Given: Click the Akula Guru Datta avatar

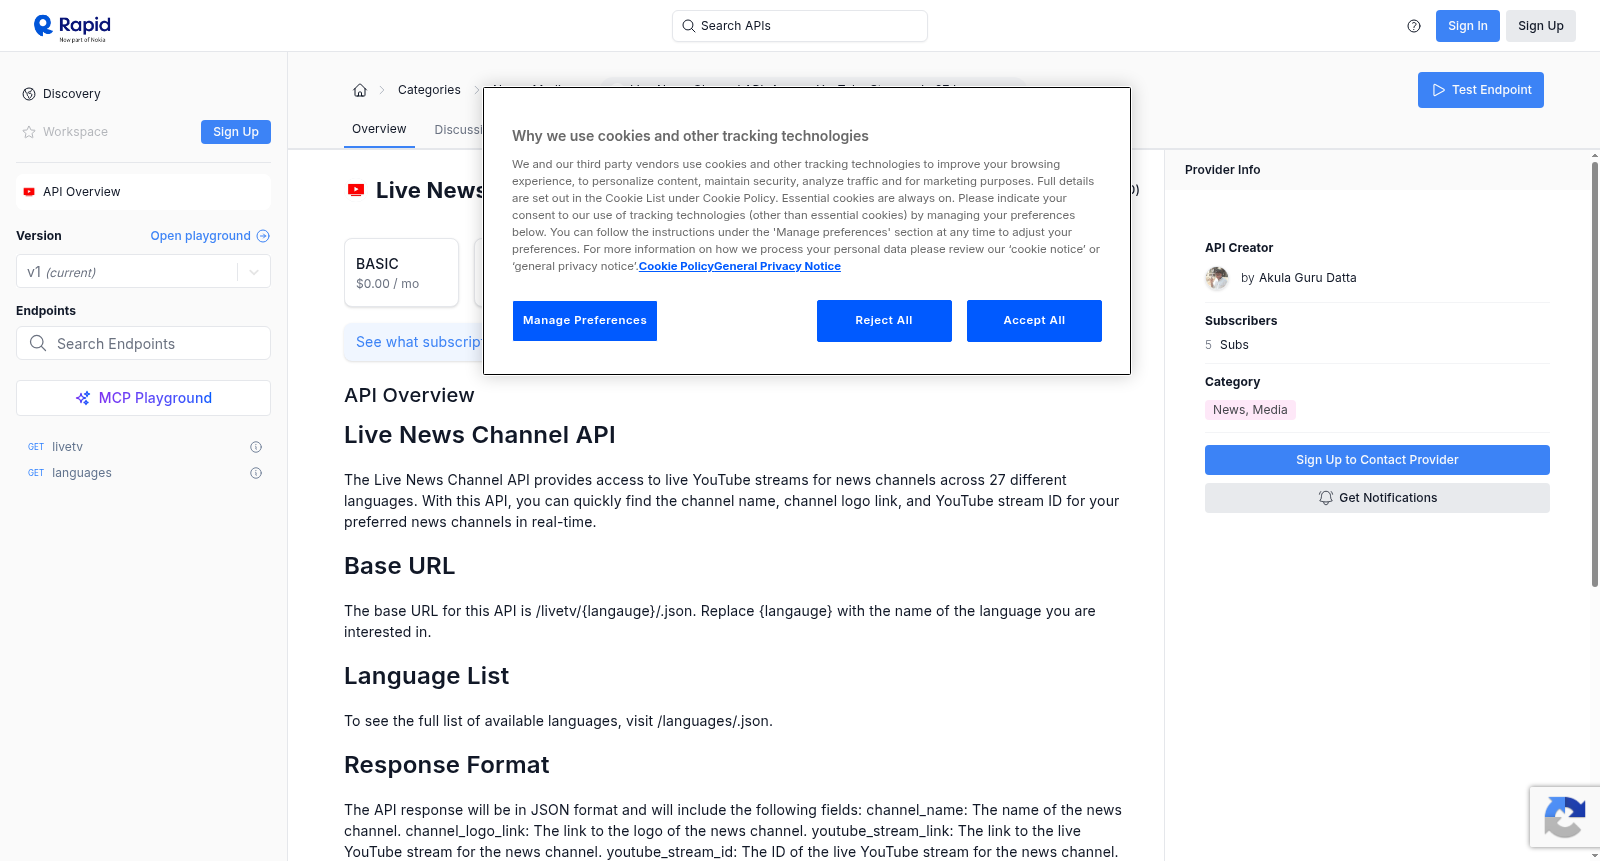Looking at the screenshot, I should [x=1217, y=278].
